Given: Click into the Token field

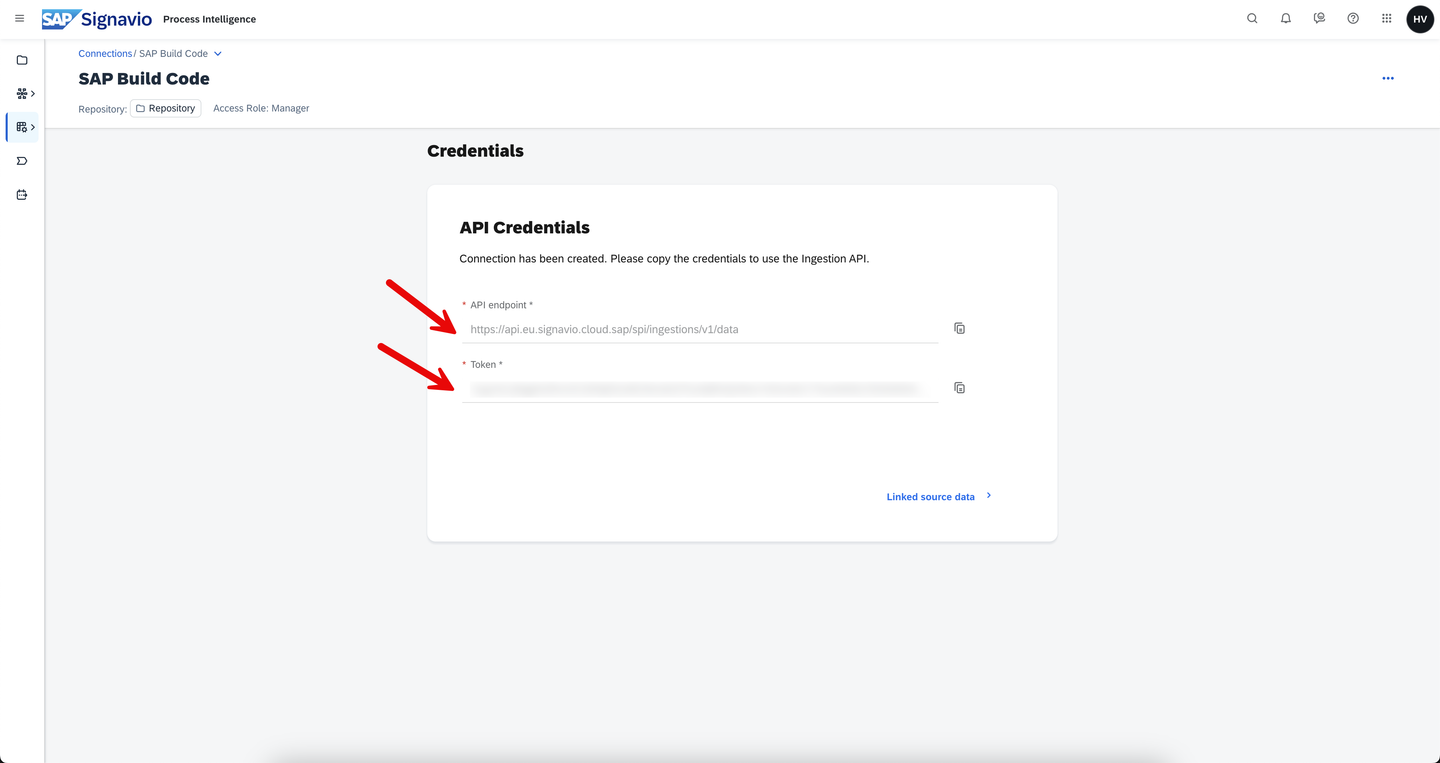Looking at the screenshot, I should point(700,389).
